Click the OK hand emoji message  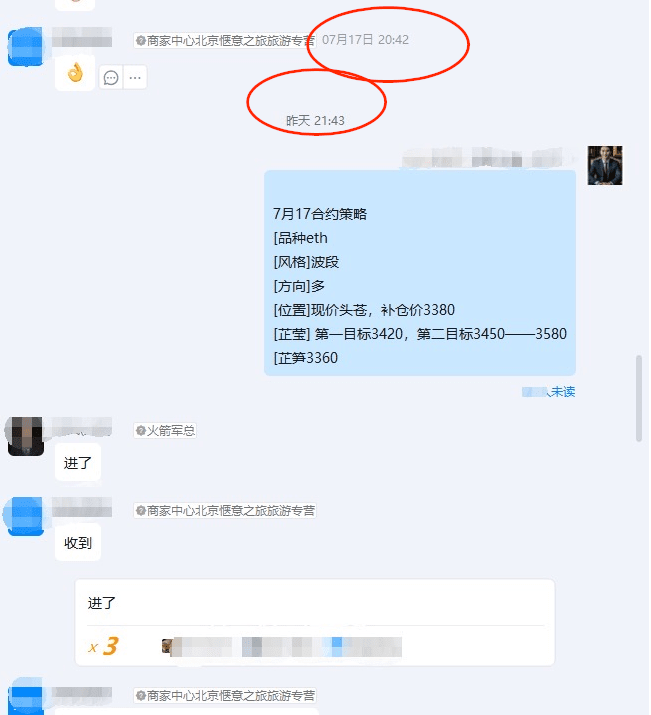point(75,73)
